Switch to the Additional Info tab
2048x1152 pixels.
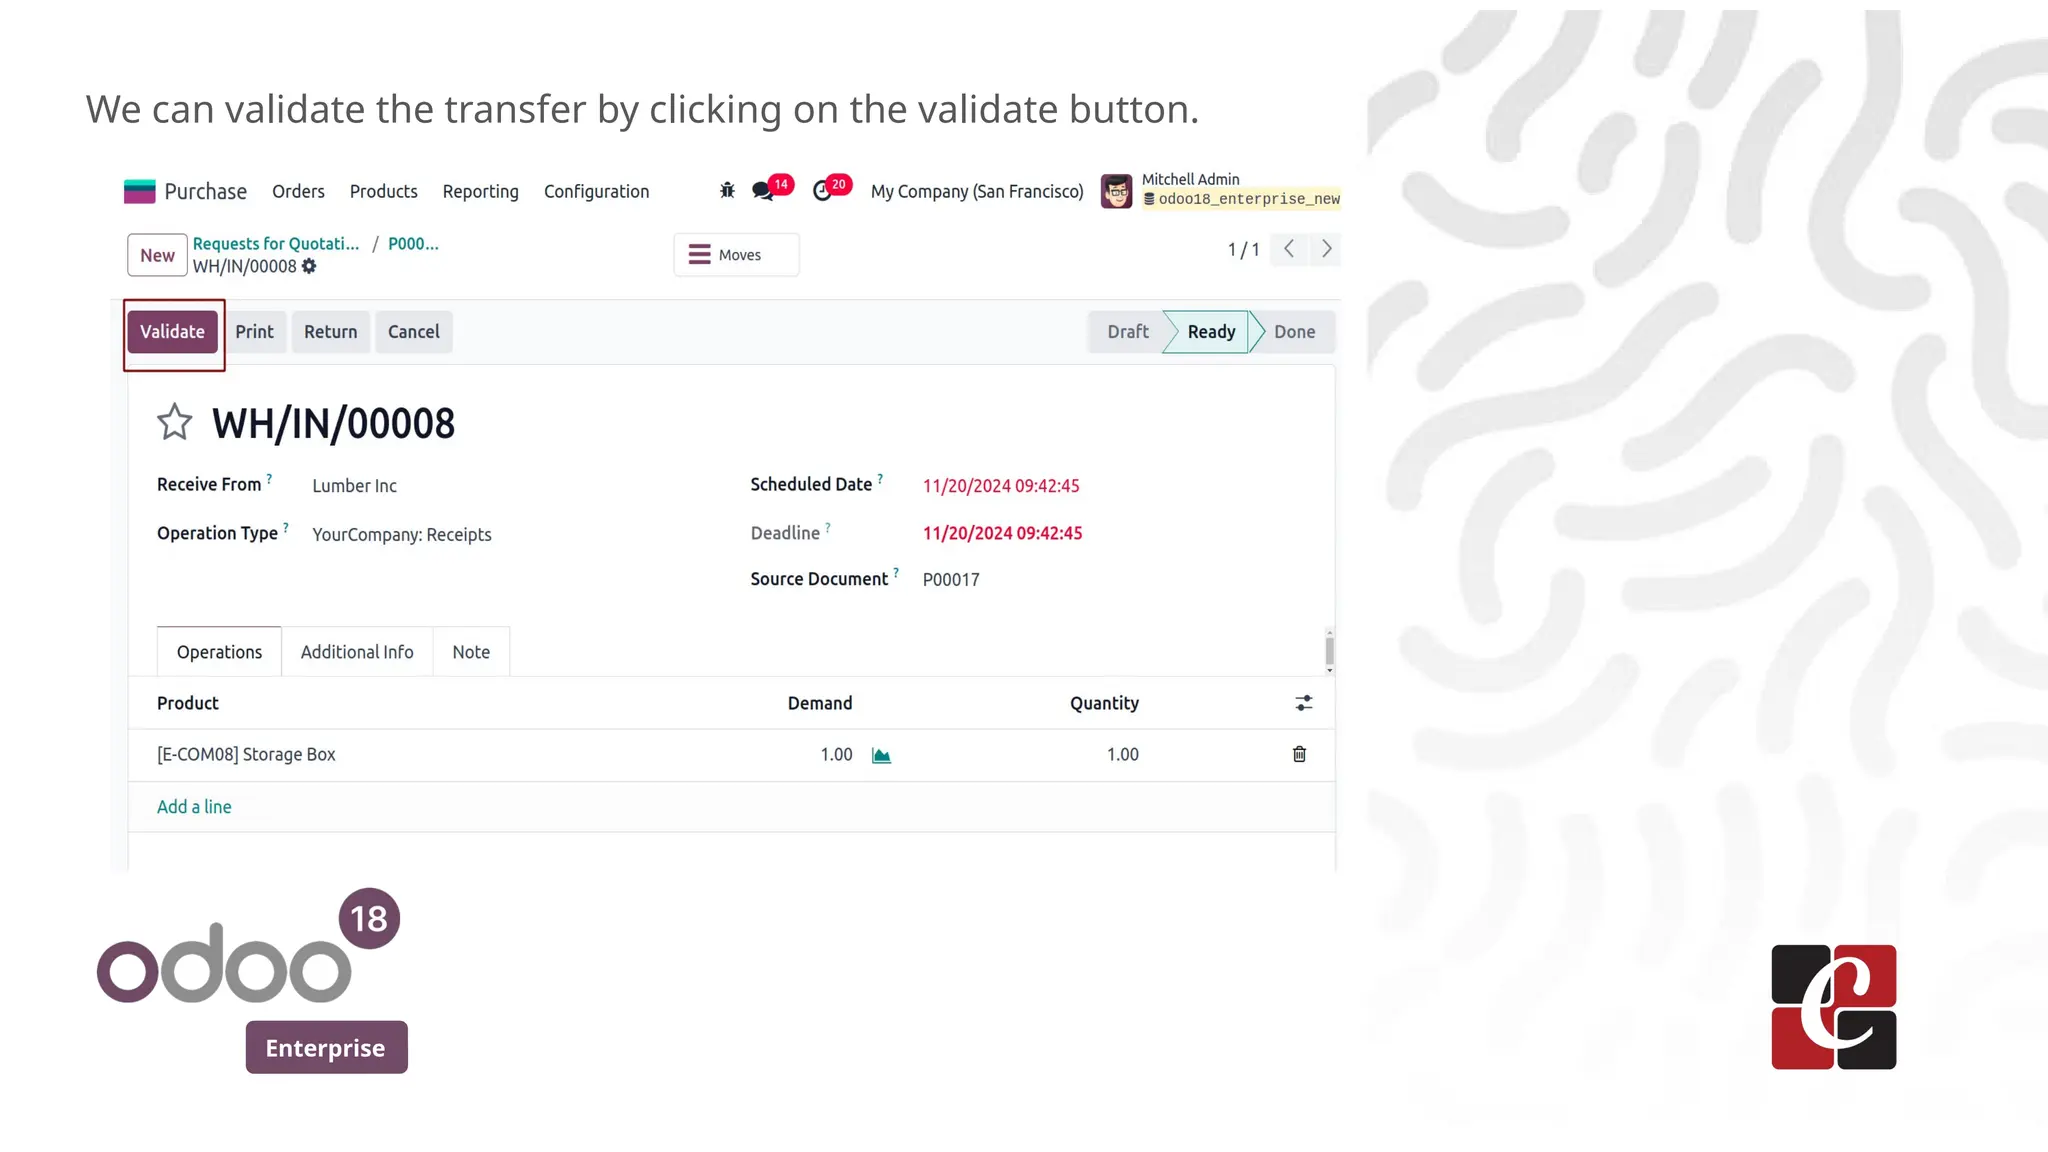[357, 652]
